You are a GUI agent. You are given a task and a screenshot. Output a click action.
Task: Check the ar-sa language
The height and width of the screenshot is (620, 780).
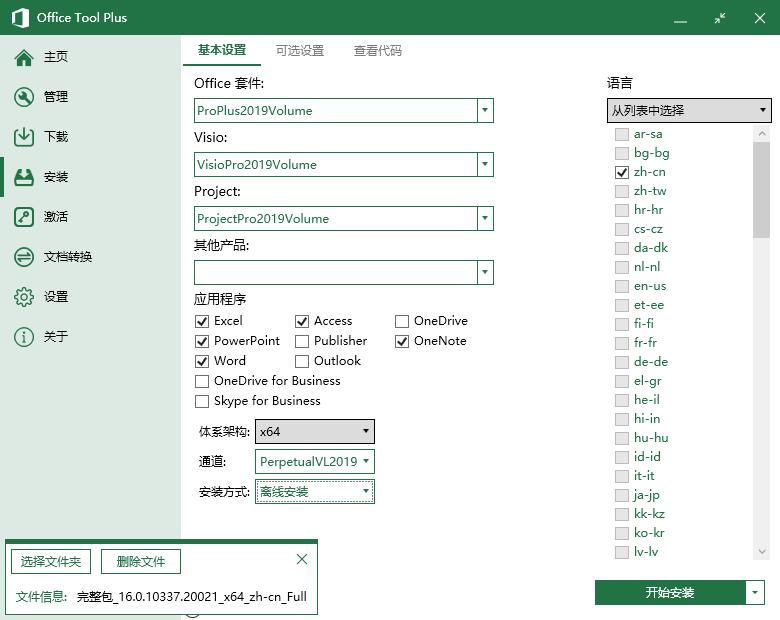coord(622,134)
